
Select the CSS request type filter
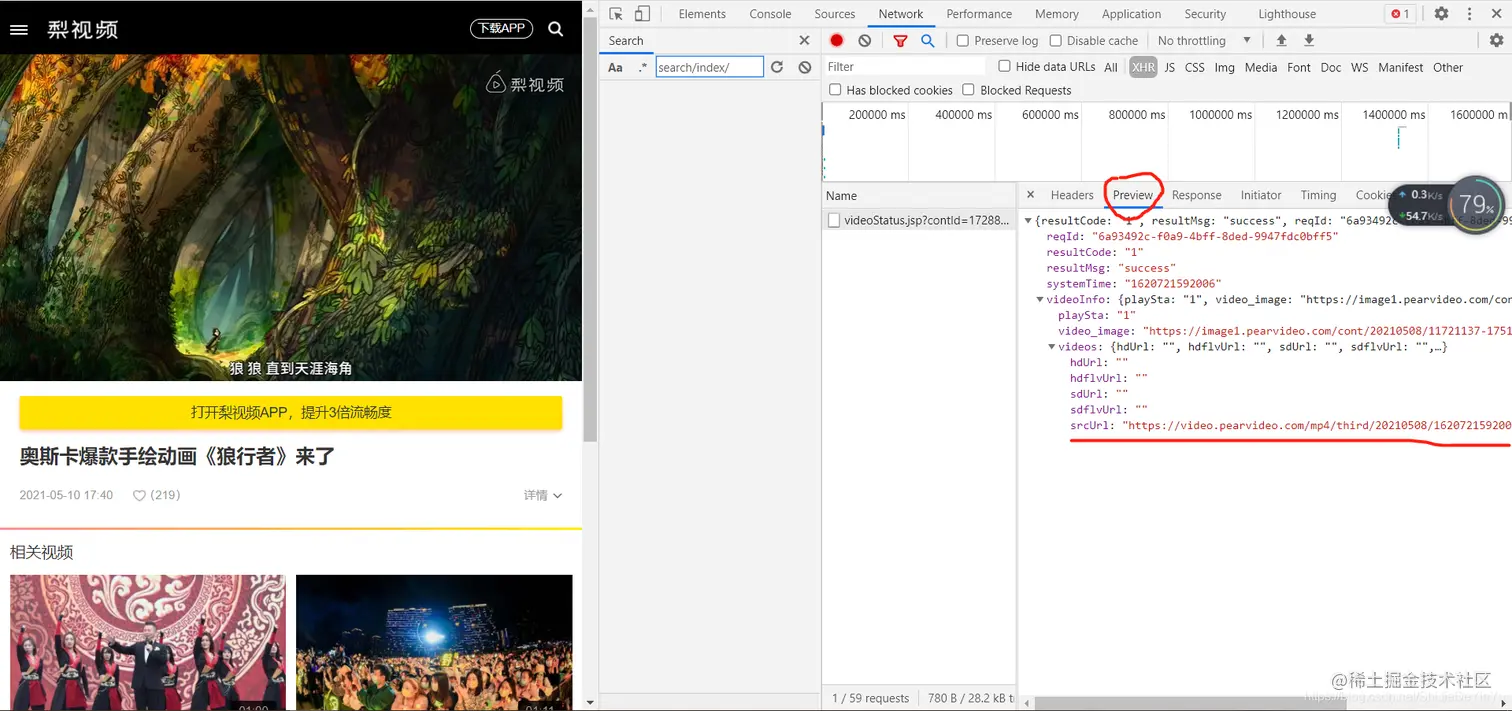(1195, 67)
